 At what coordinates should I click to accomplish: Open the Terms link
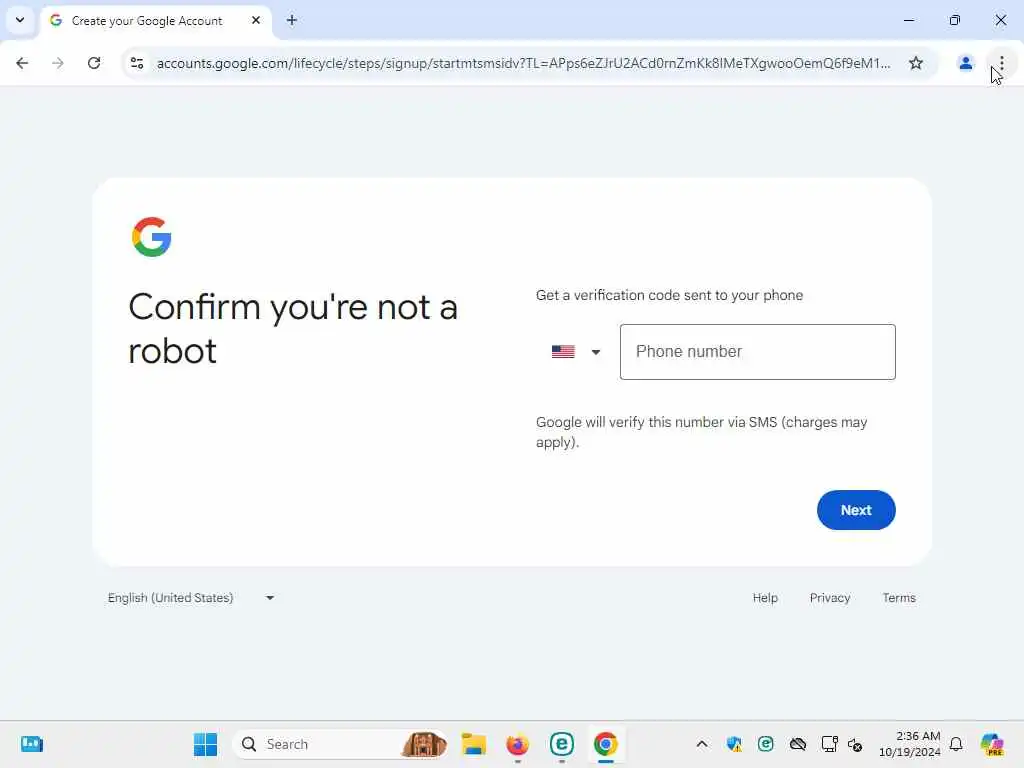coord(899,598)
